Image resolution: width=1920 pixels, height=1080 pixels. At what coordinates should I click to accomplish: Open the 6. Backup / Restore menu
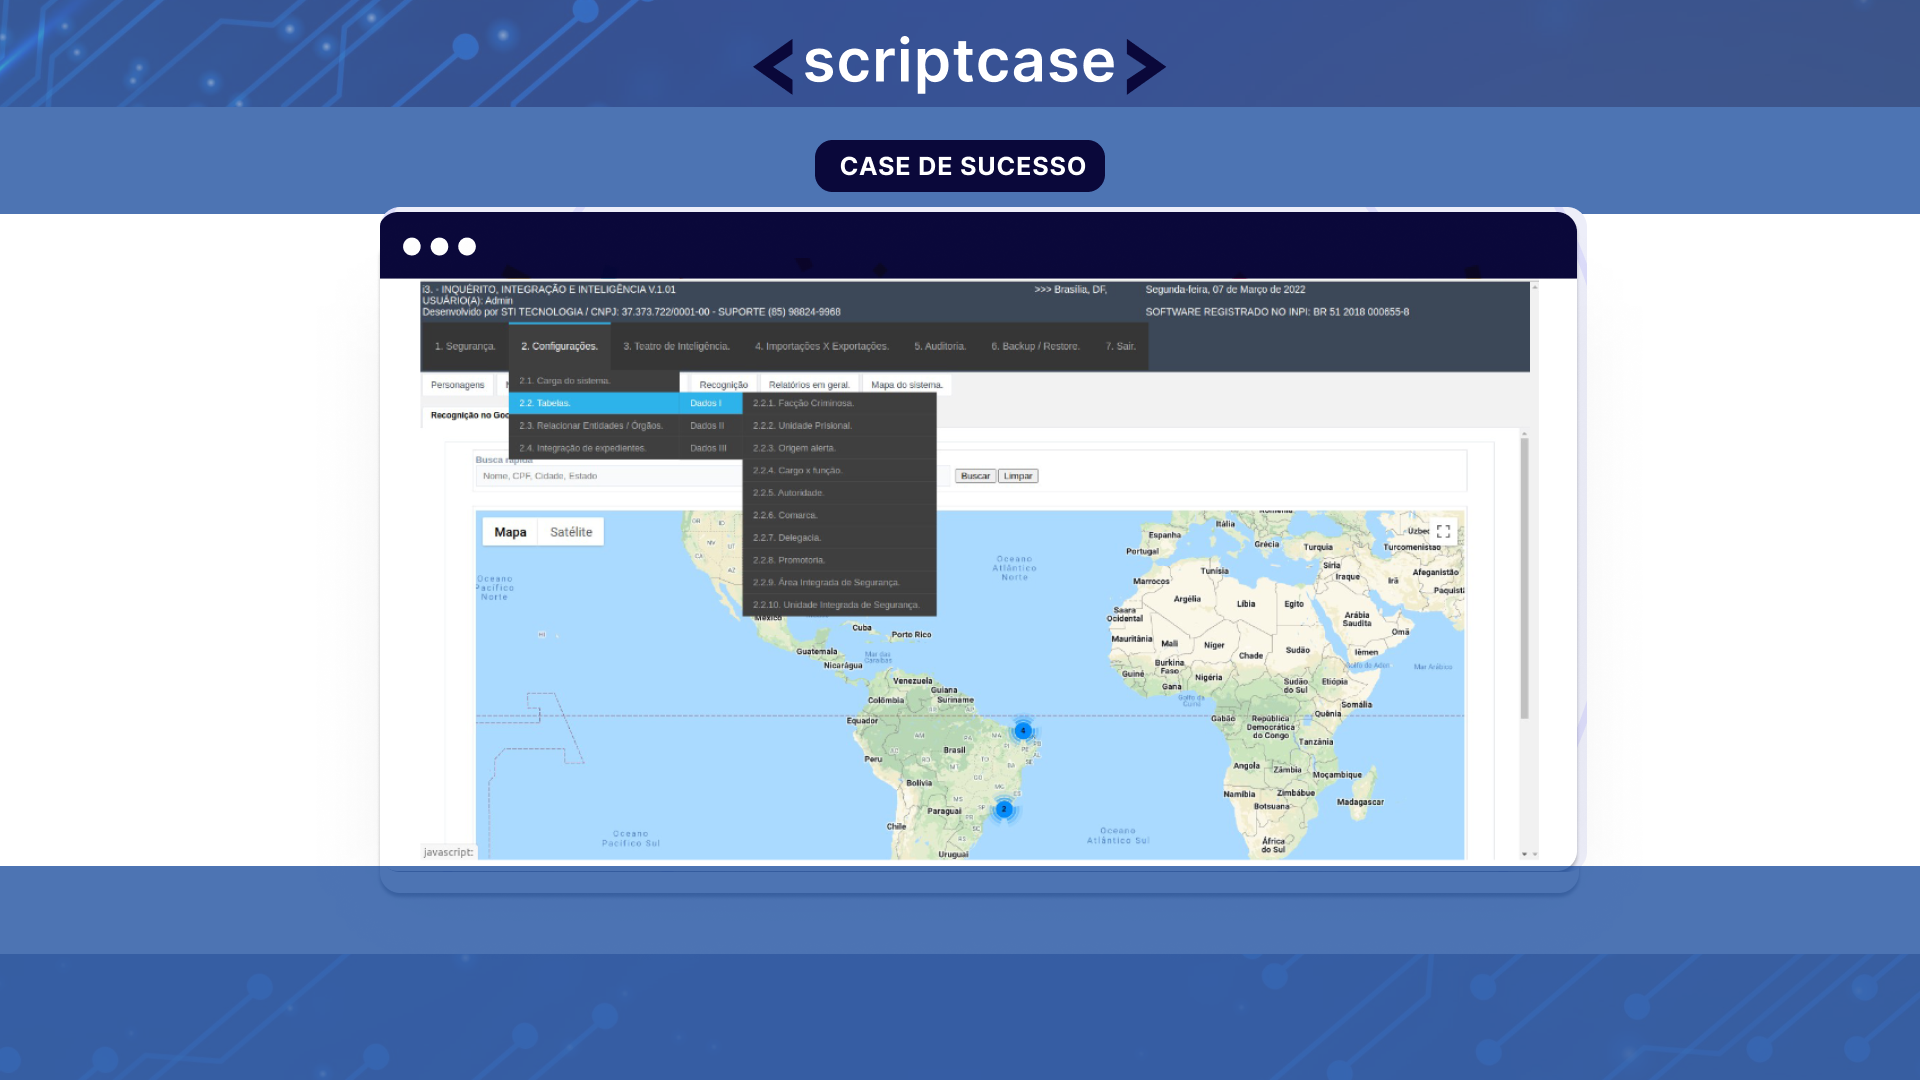click(1035, 347)
